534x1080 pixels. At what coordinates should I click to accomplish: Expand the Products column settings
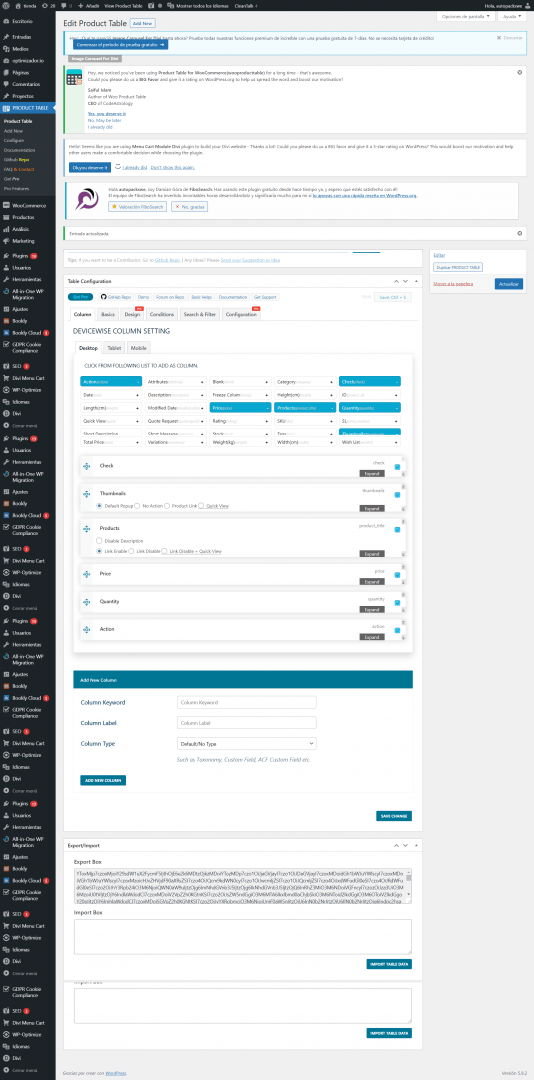tap(371, 554)
